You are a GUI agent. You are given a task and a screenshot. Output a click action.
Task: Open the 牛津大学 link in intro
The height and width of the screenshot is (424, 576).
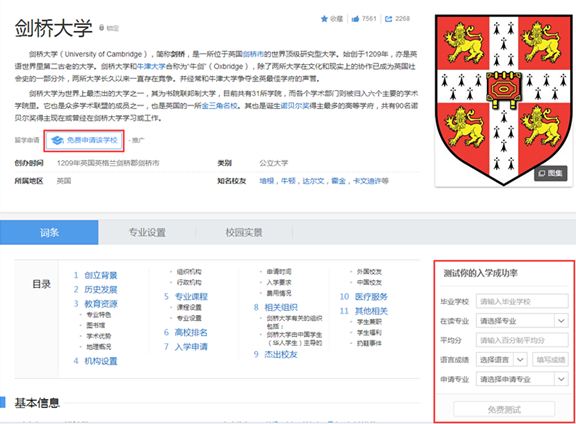pyautogui.click(x=151, y=67)
